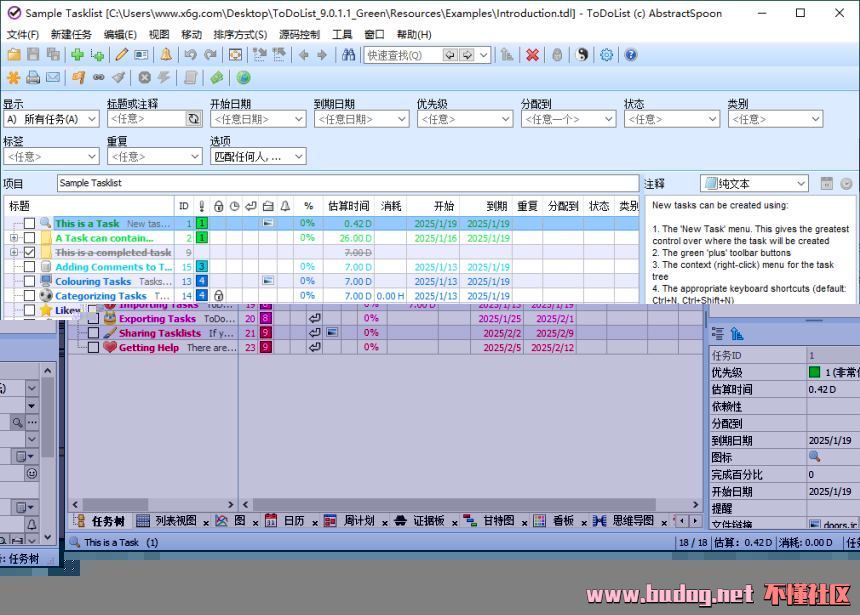Click the 估算时间 column header
The height and width of the screenshot is (615, 860).
coord(348,206)
